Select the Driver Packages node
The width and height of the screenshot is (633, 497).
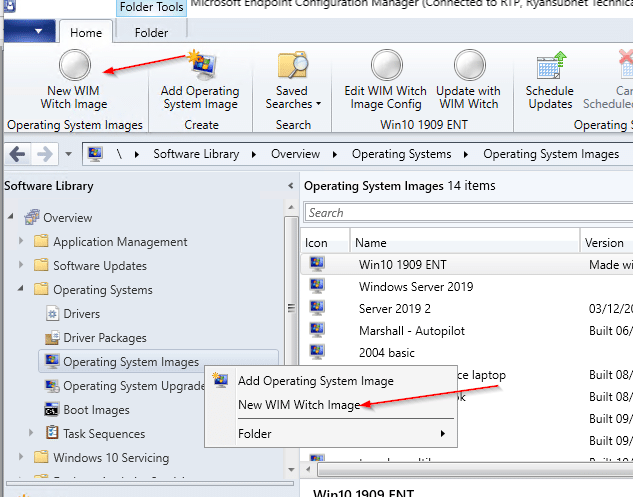105,338
